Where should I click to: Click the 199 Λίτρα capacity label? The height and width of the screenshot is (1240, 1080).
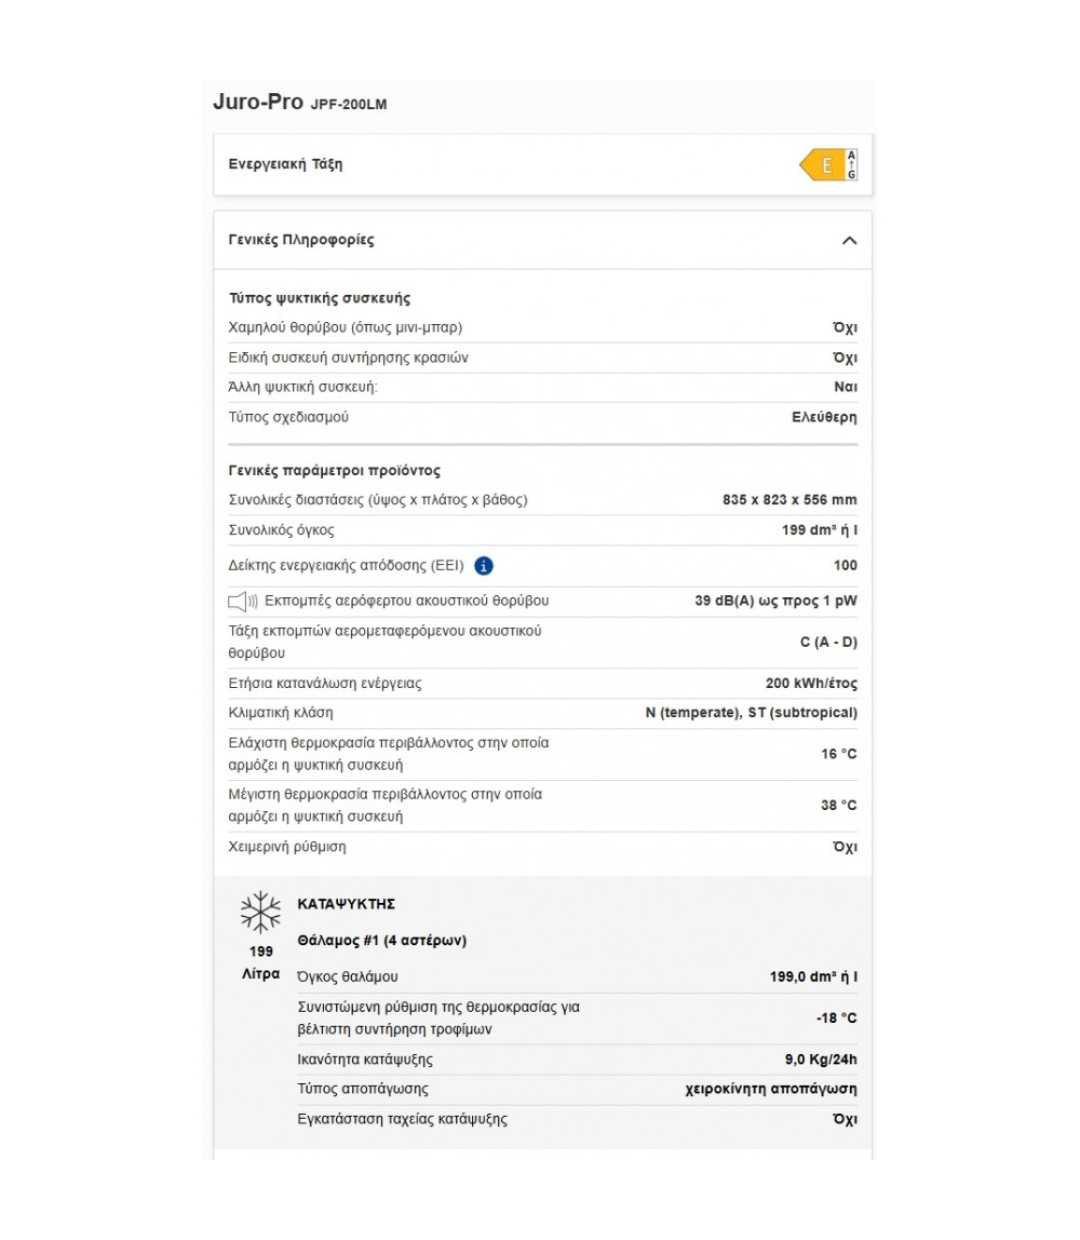coord(261,962)
